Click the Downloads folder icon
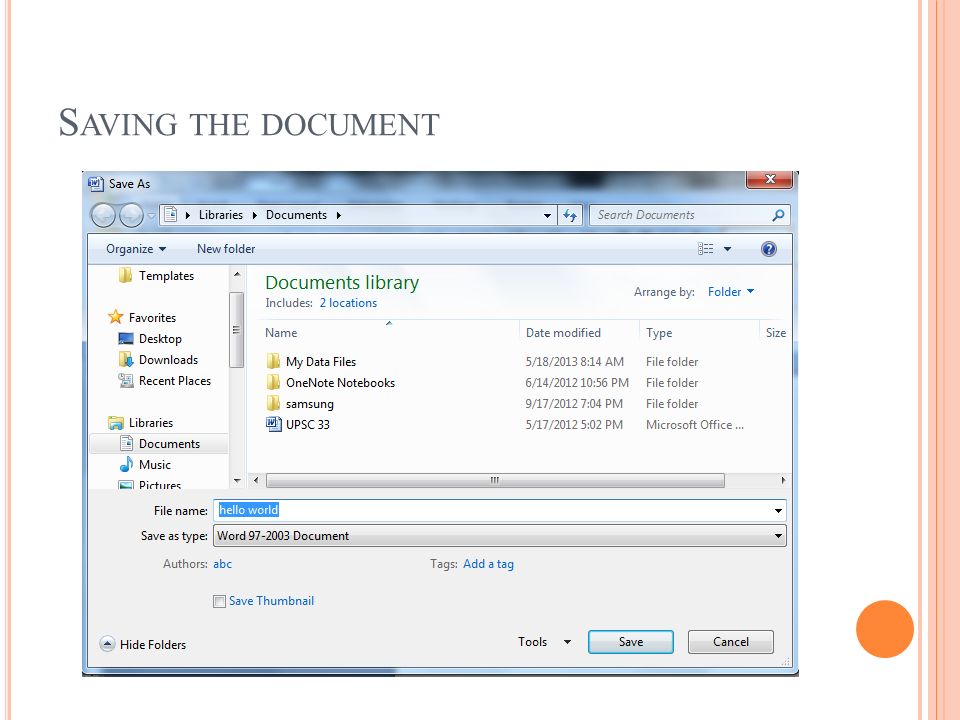Viewport: 960px width, 720px height. click(126, 359)
